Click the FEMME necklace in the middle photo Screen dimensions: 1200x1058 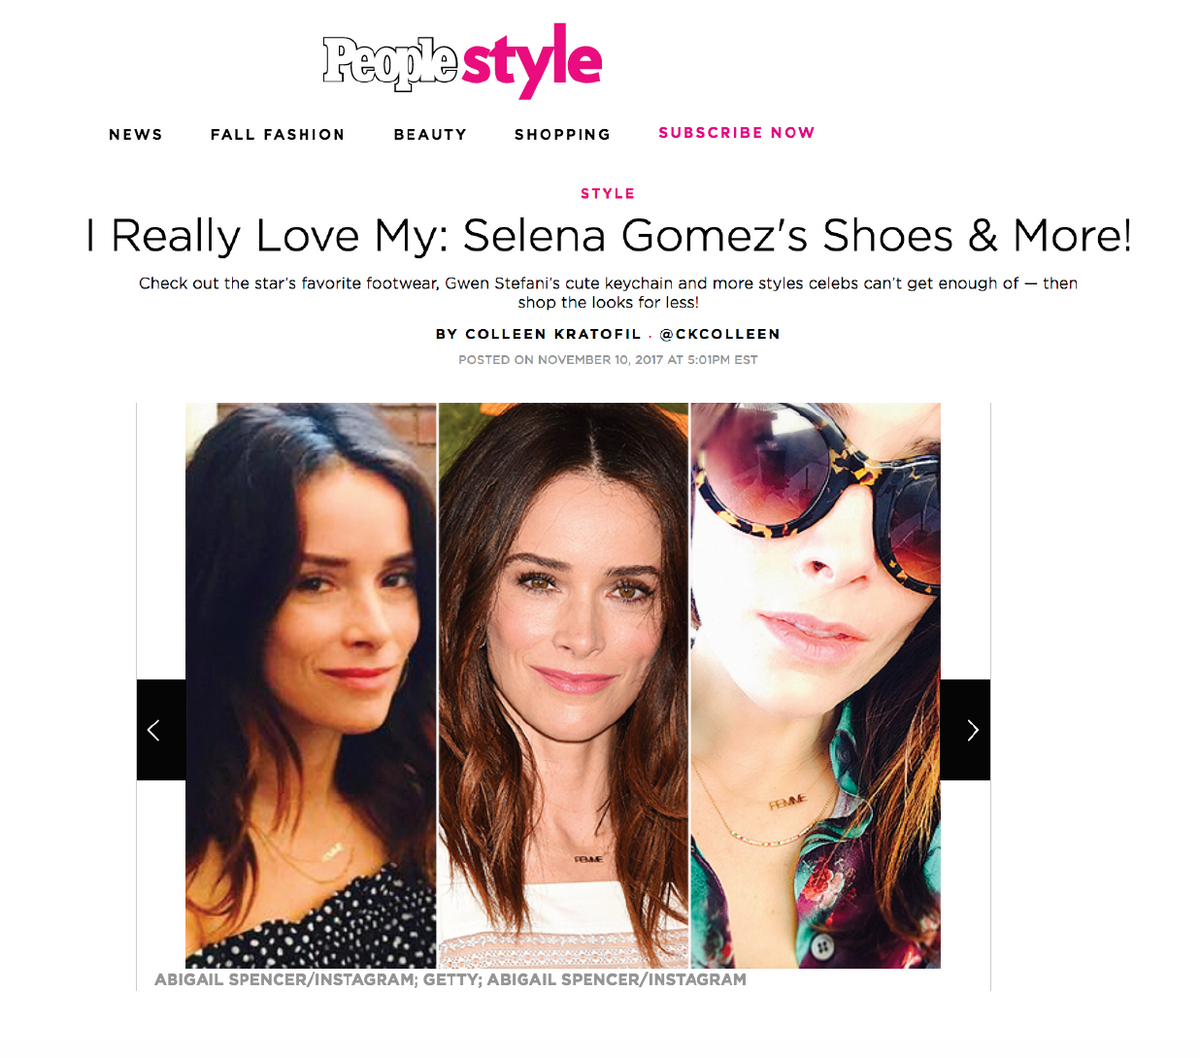[588, 860]
